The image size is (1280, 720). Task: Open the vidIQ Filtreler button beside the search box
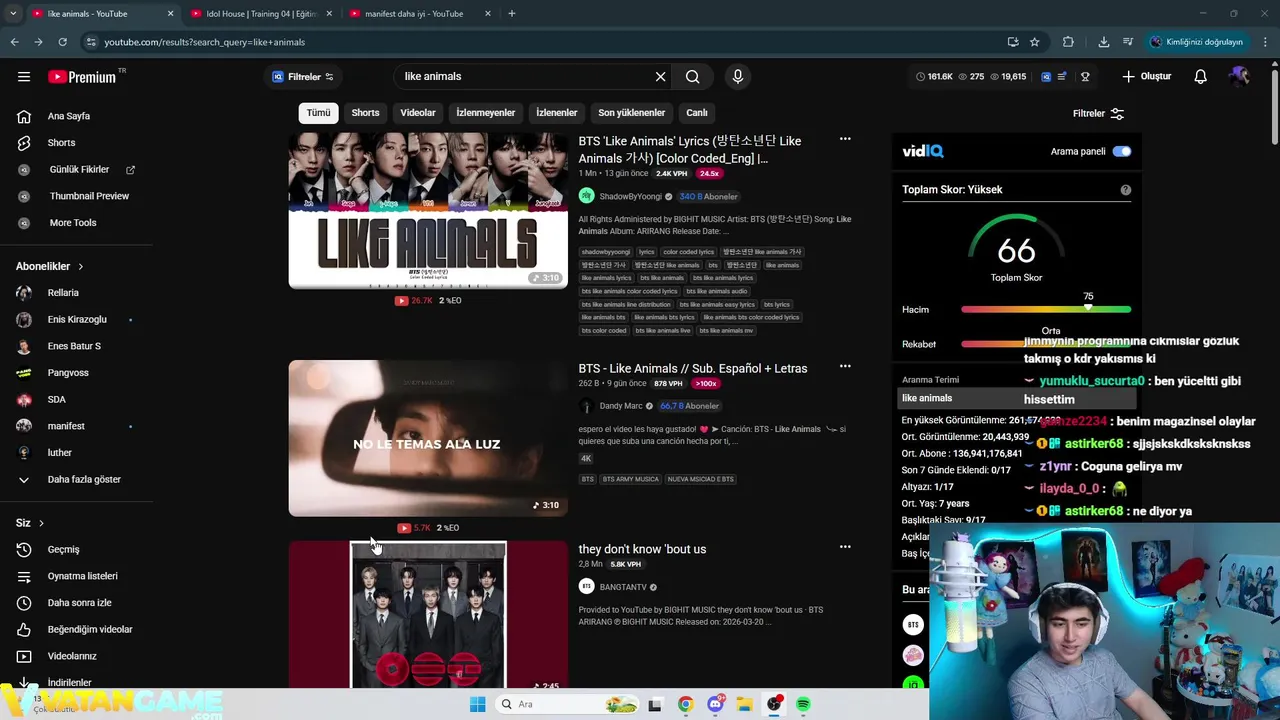(x=303, y=77)
